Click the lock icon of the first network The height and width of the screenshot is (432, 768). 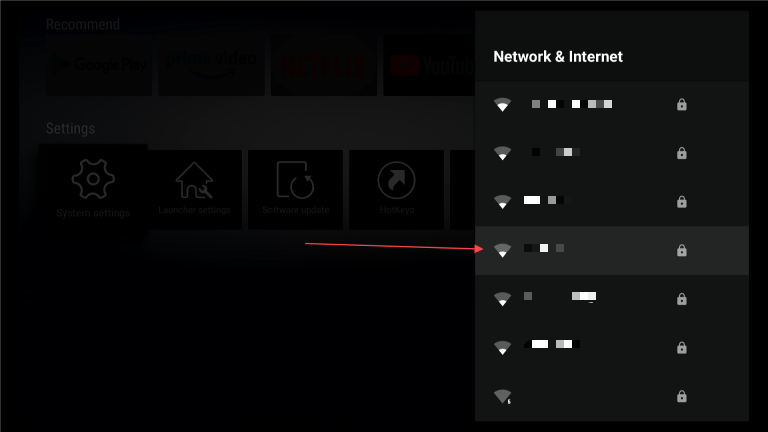[681, 104]
